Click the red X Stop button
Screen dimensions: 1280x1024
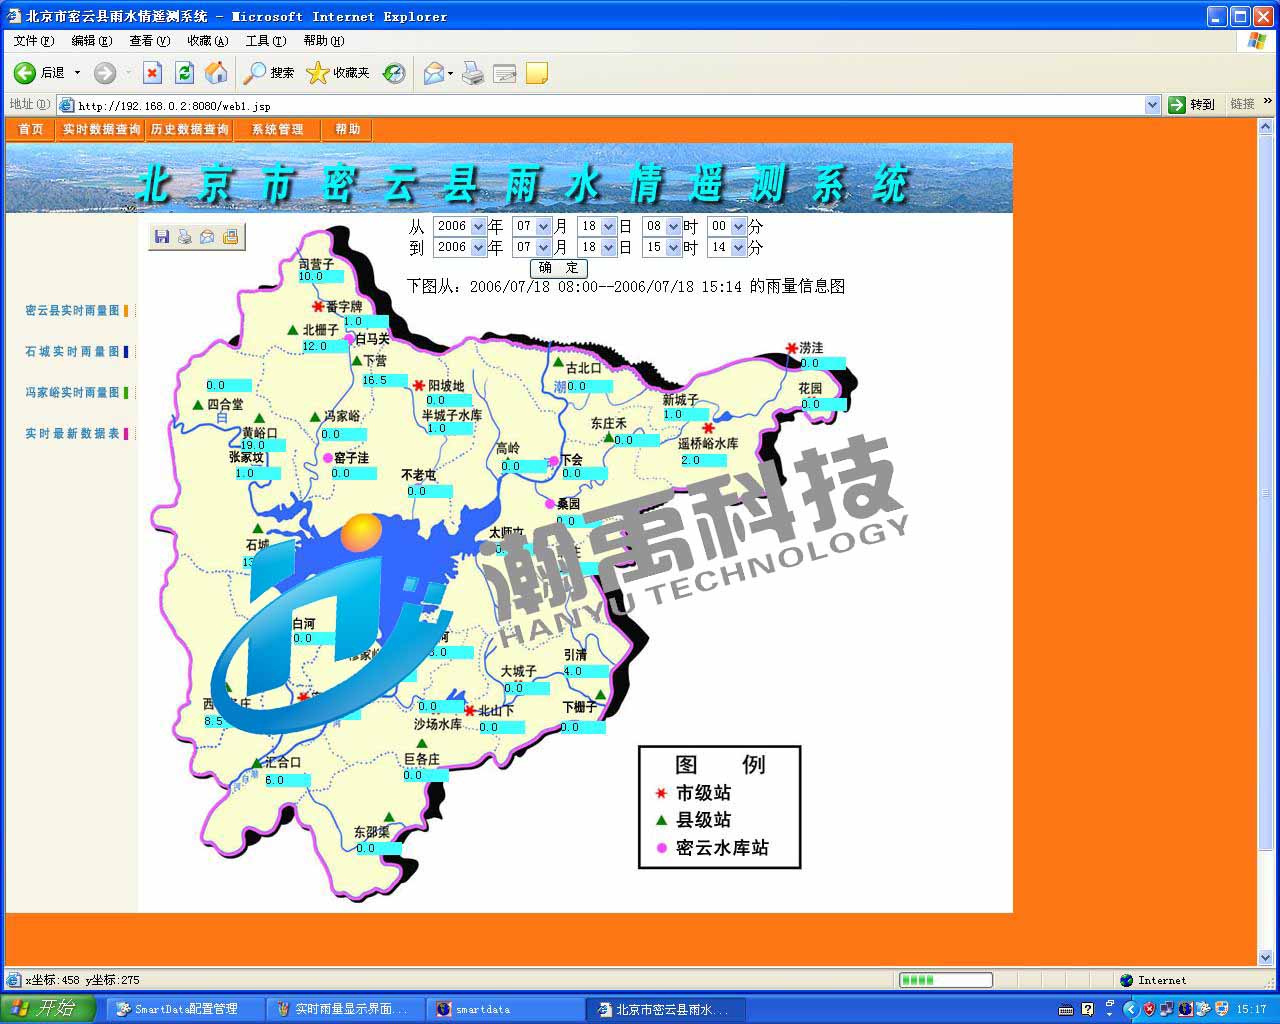click(152, 73)
